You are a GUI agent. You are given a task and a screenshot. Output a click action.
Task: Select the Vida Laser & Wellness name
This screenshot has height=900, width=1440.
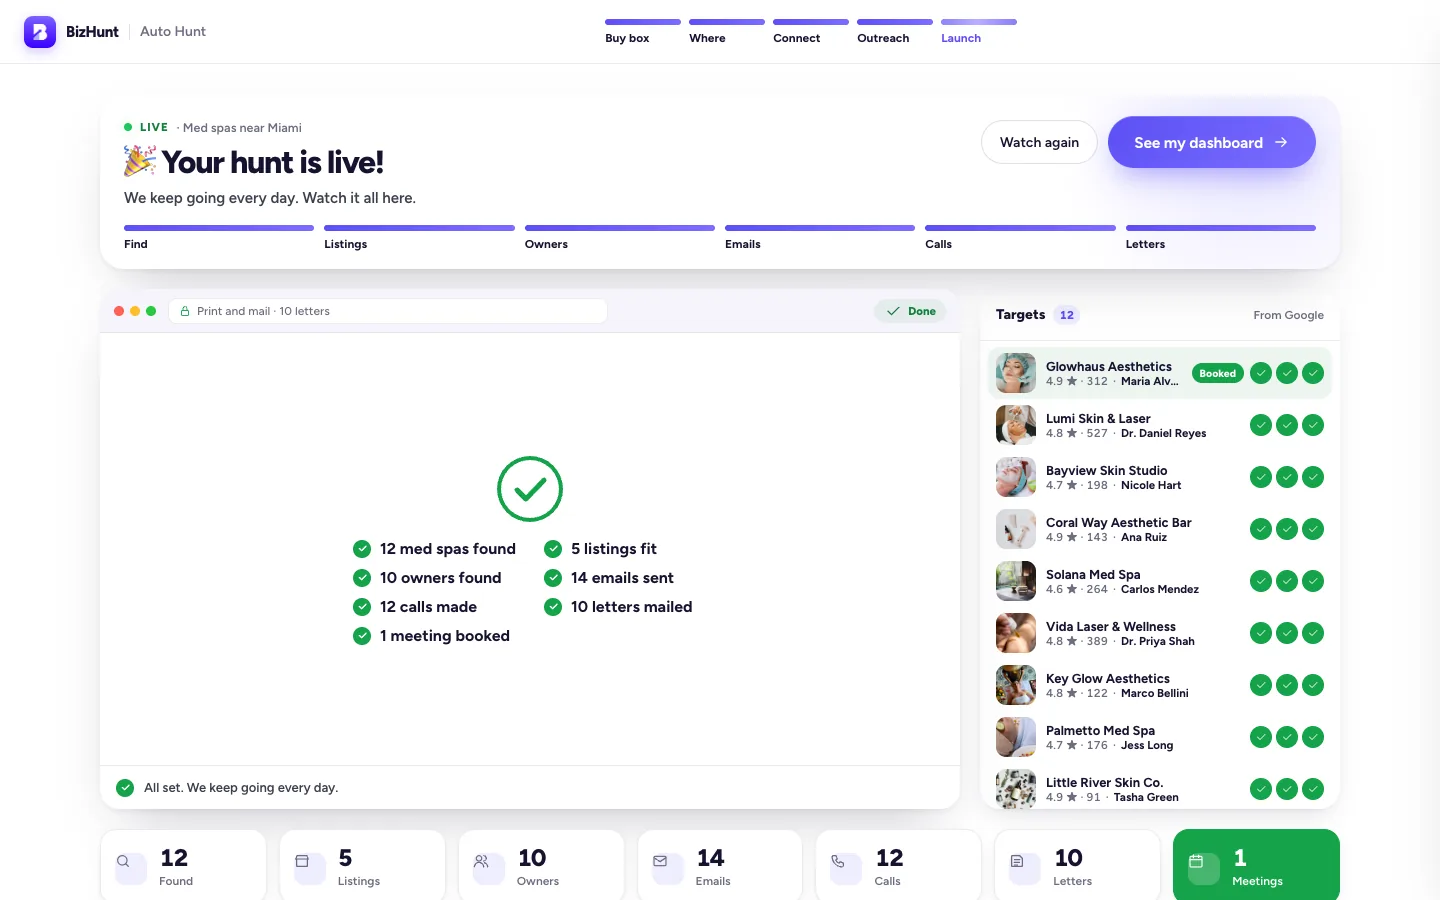(x=1111, y=626)
